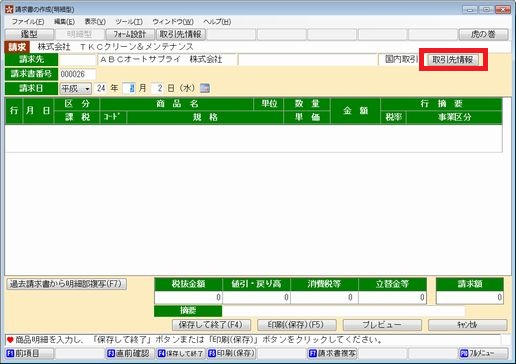Click the F7 請求書複写 function button
Screen dimensions: 516x364
[332, 353]
